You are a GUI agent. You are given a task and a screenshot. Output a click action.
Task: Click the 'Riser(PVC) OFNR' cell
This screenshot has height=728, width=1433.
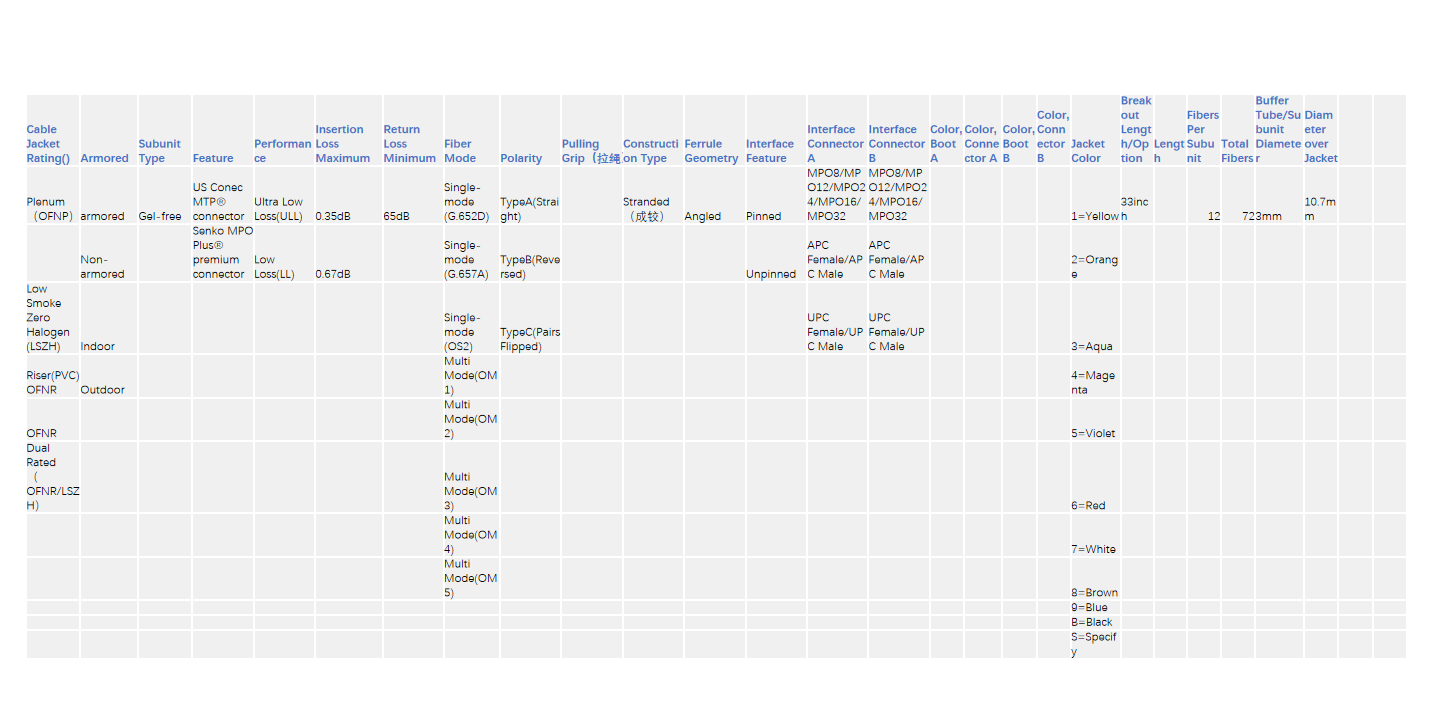(53, 376)
